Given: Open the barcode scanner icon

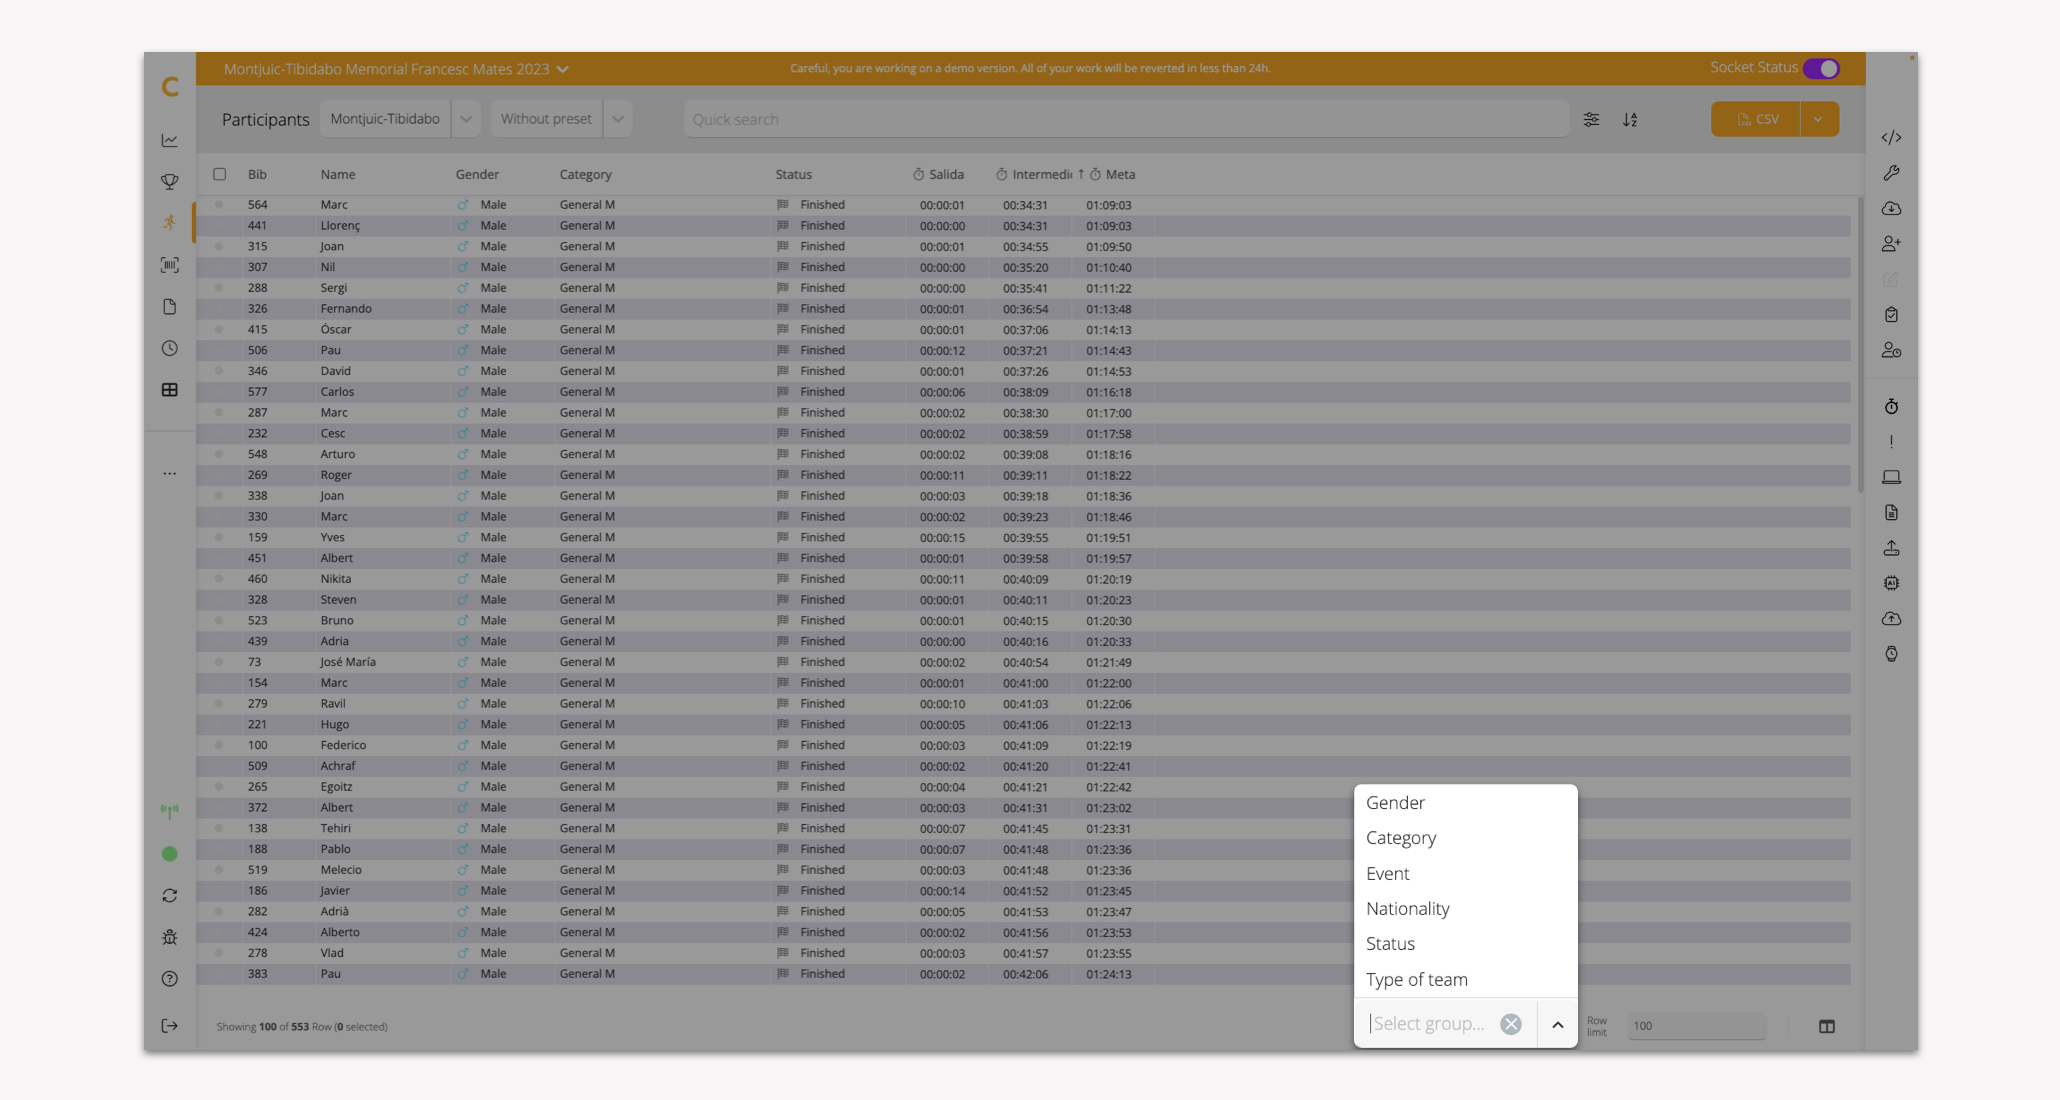Looking at the screenshot, I should [x=170, y=265].
